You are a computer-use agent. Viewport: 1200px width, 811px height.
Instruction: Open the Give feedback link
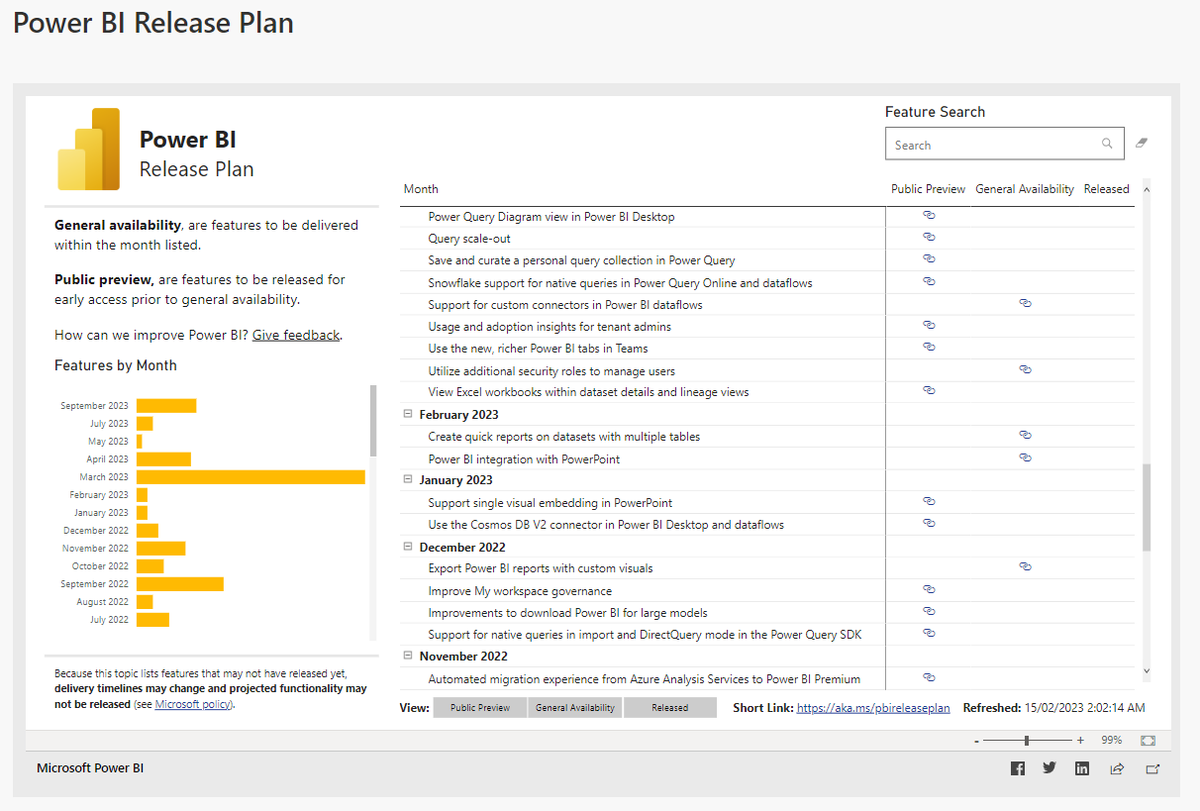[295, 334]
